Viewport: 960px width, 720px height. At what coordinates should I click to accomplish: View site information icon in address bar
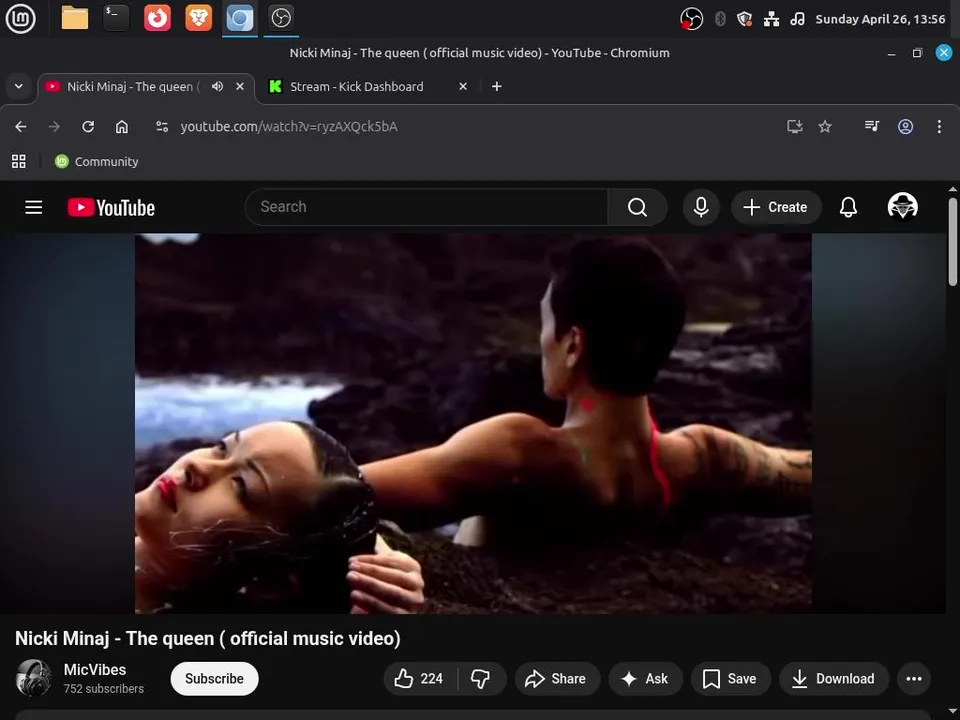[162, 127]
